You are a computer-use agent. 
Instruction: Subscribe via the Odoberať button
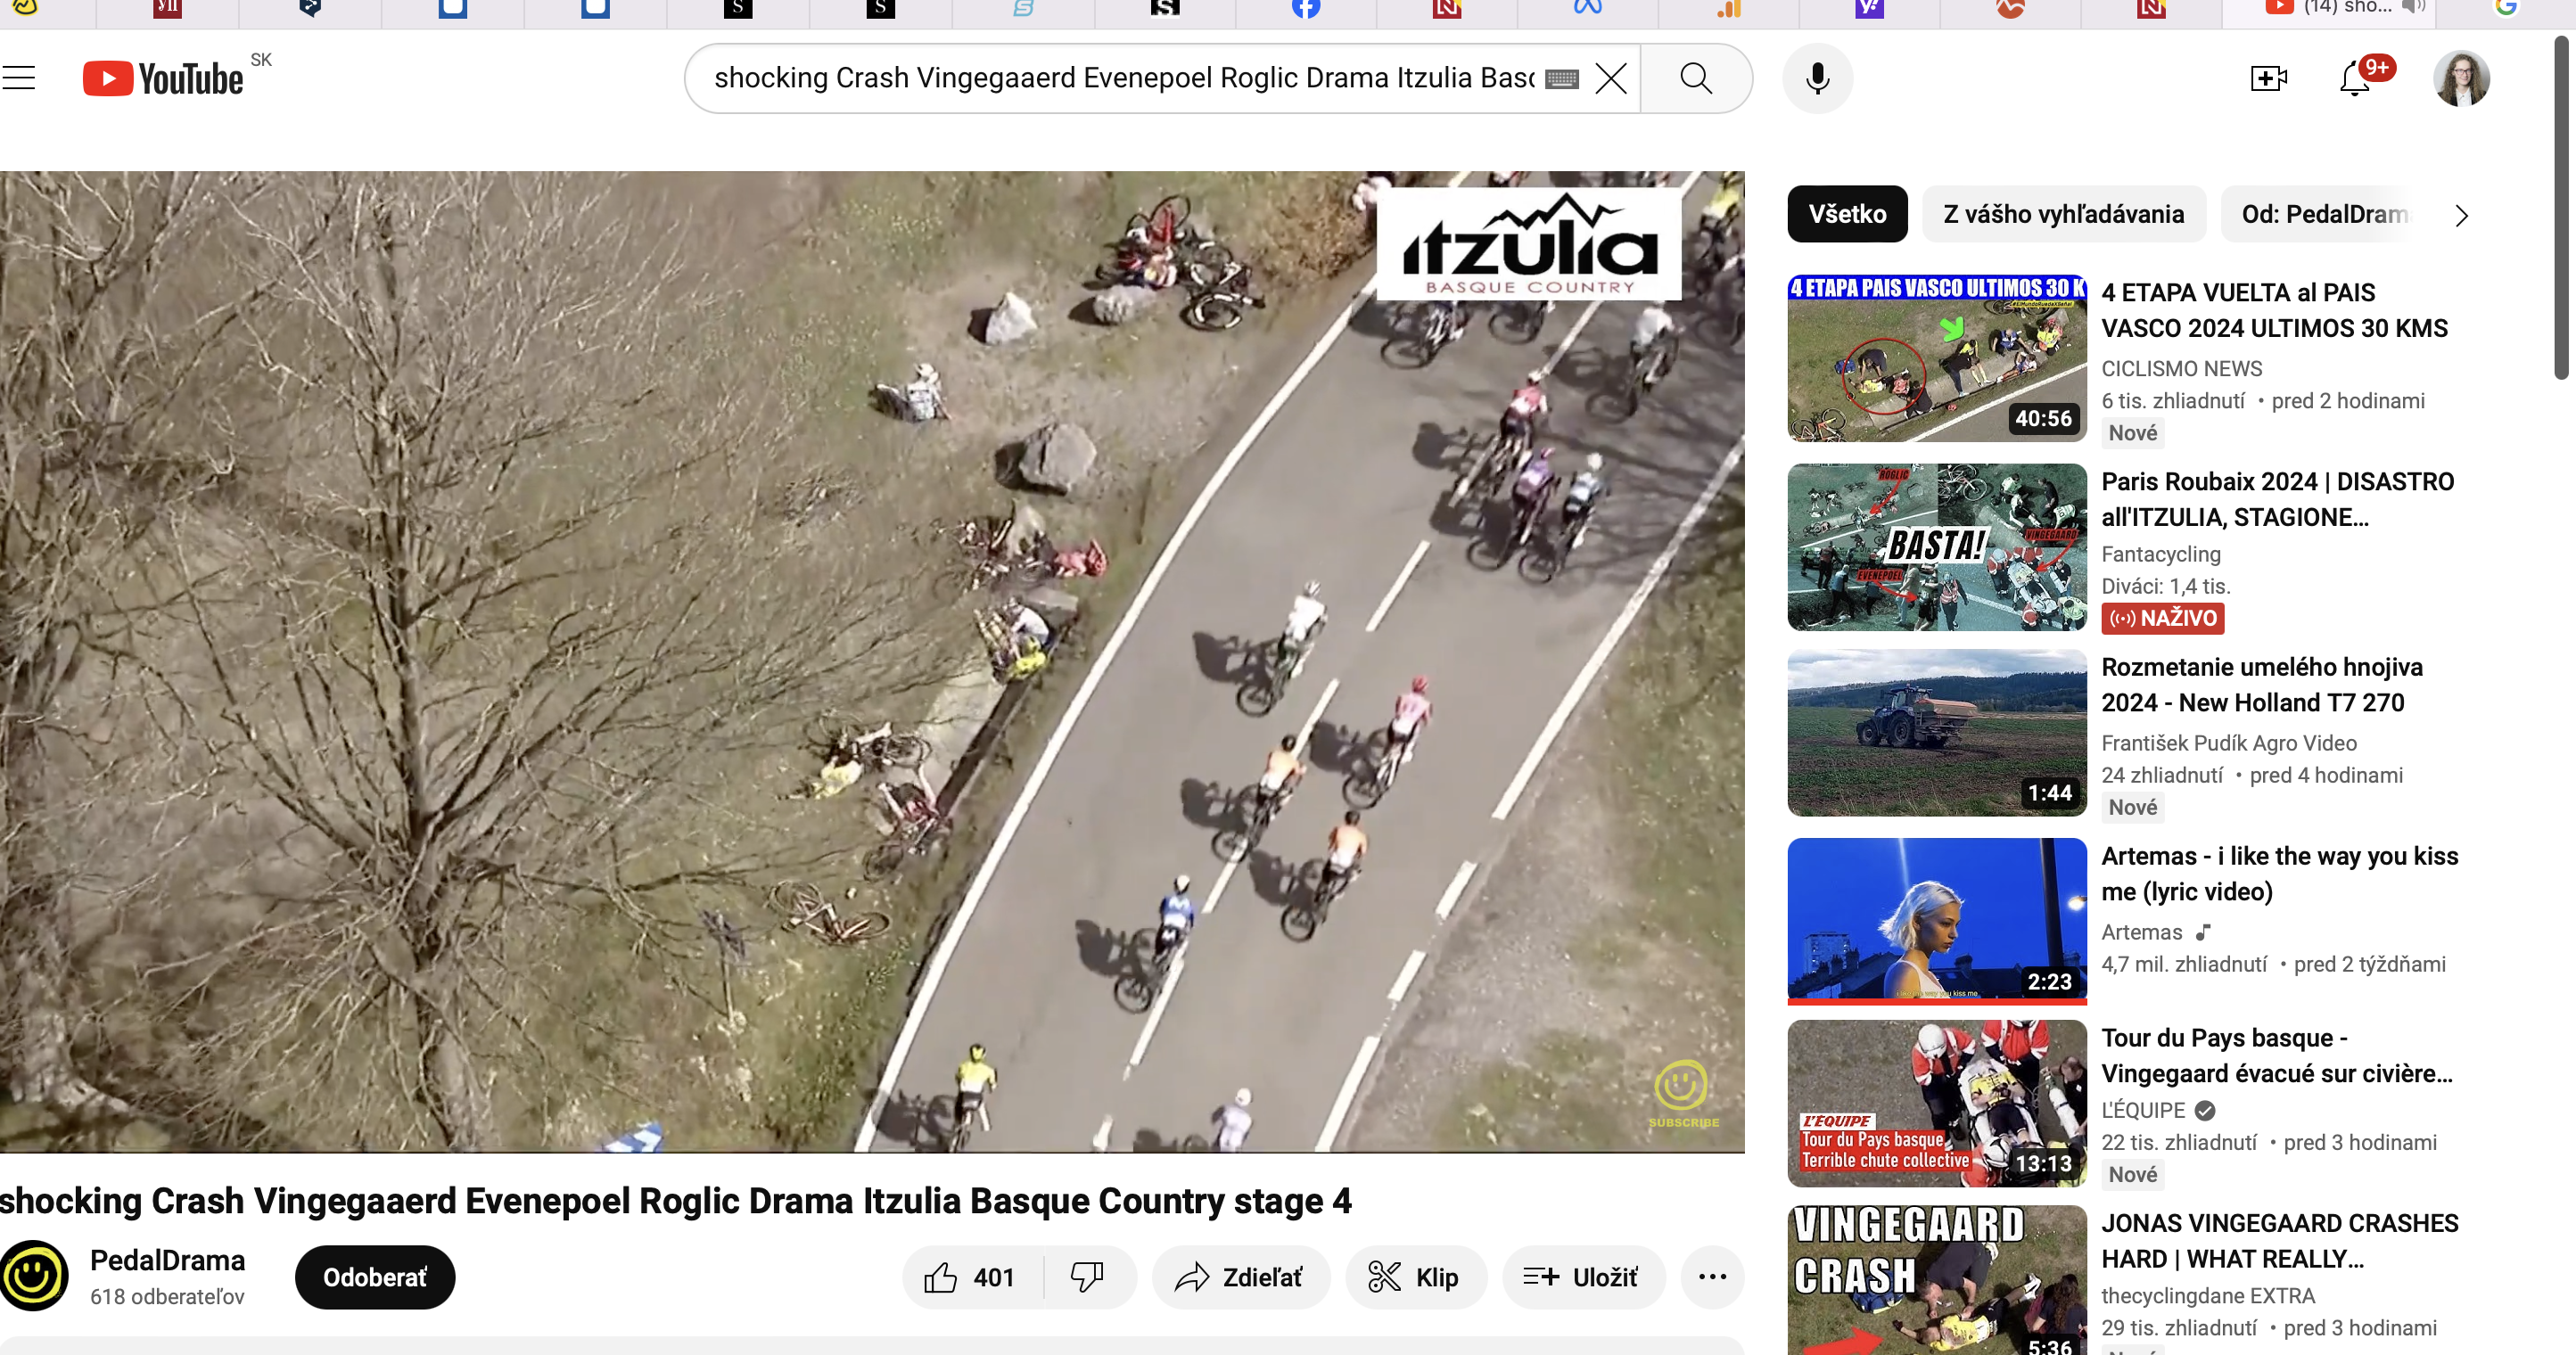(375, 1277)
